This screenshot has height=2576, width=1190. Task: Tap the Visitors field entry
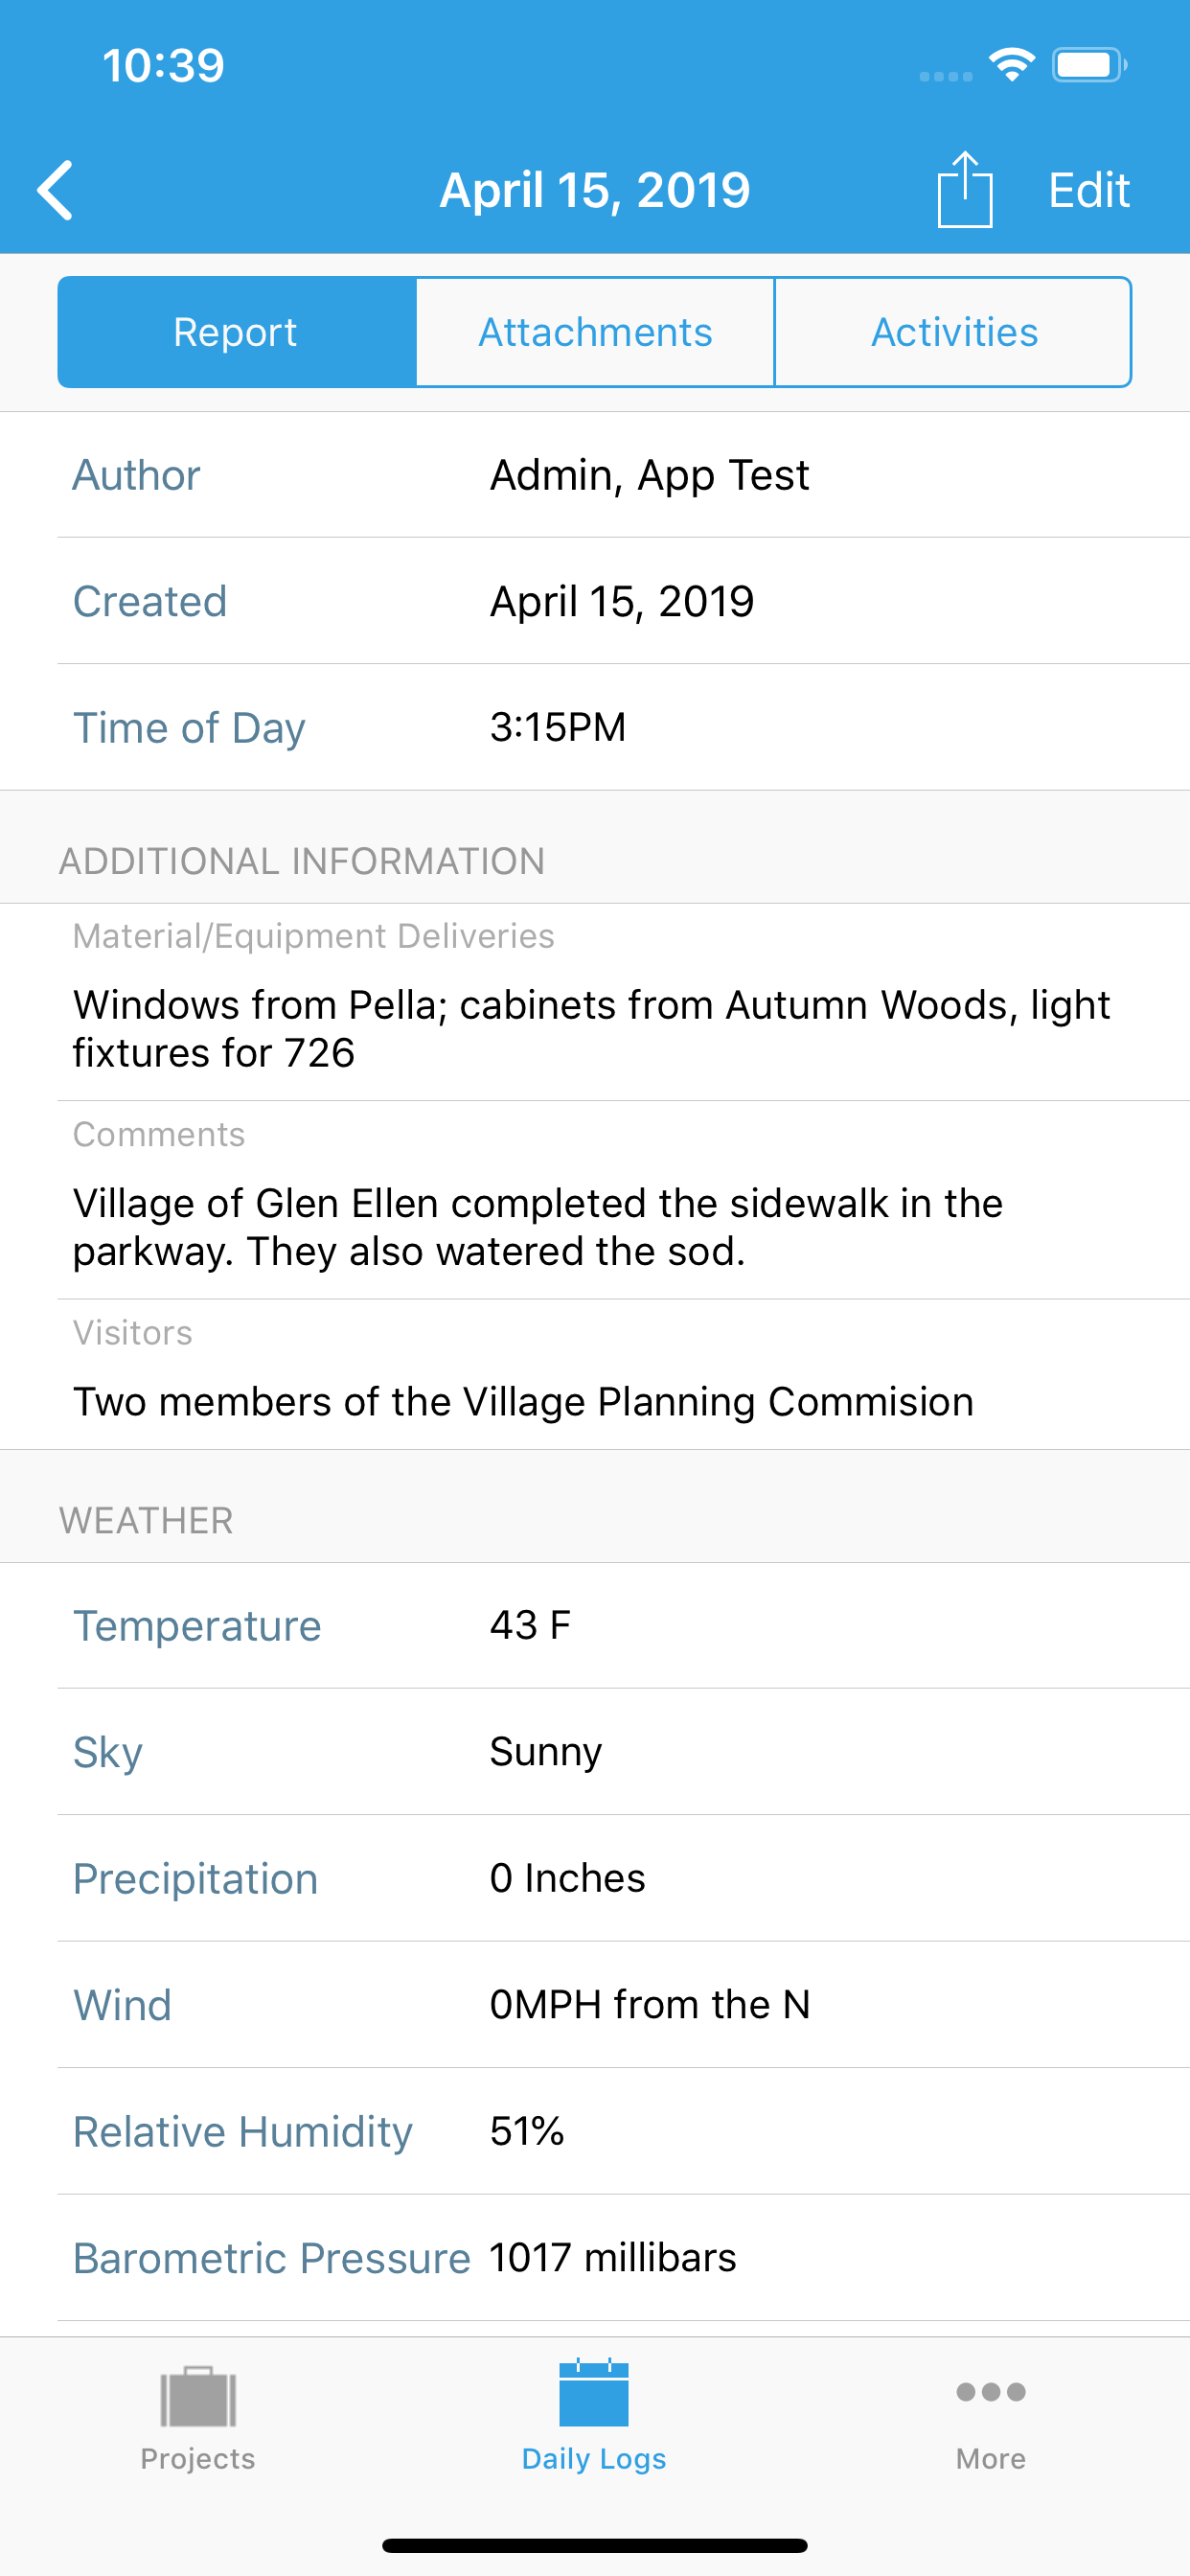(x=523, y=1401)
